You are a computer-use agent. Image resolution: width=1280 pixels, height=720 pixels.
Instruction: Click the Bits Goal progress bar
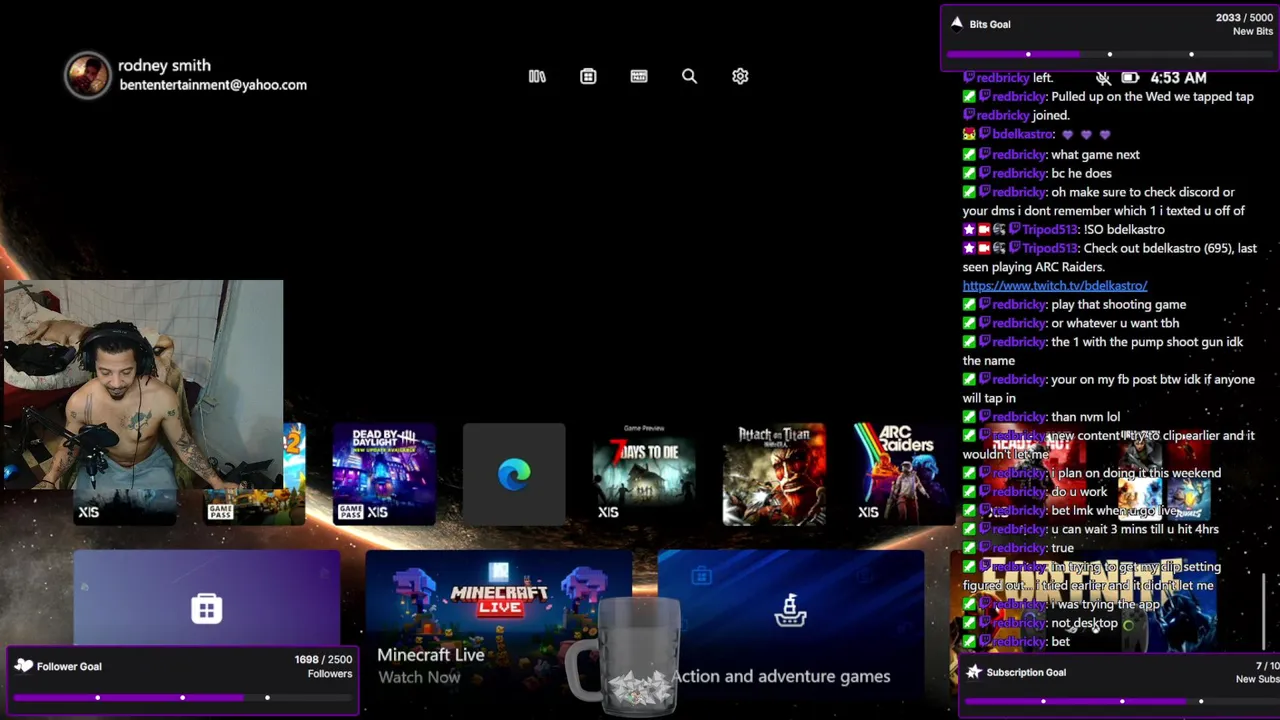1110,54
